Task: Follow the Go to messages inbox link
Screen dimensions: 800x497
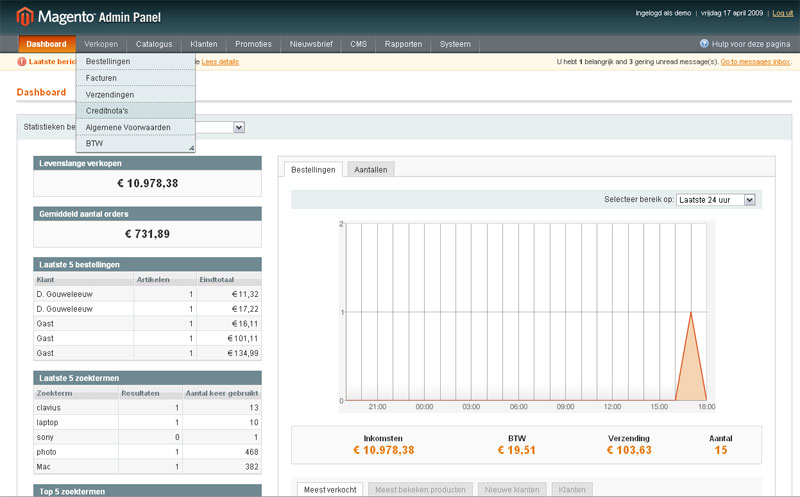Action: pyautogui.click(x=757, y=62)
